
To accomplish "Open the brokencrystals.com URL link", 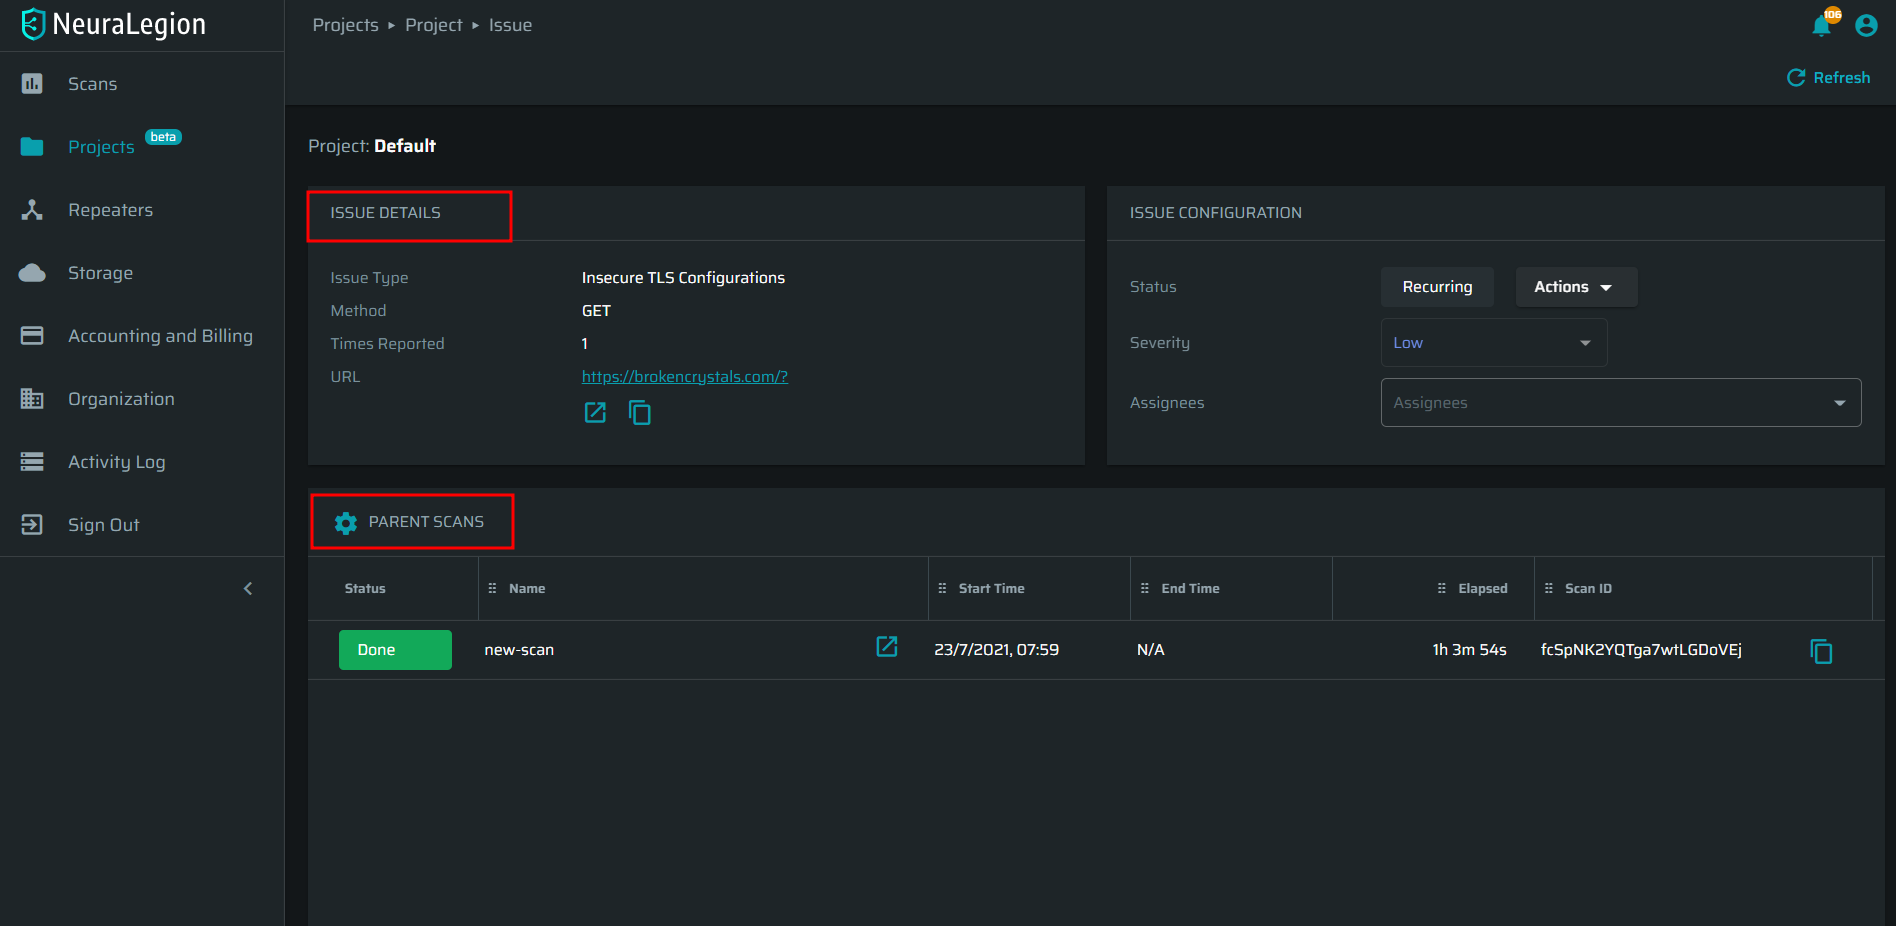I will (685, 377).
